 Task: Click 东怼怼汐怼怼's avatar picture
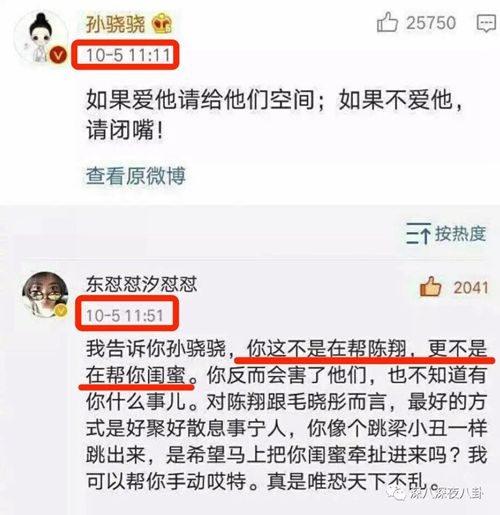[45, 295]
